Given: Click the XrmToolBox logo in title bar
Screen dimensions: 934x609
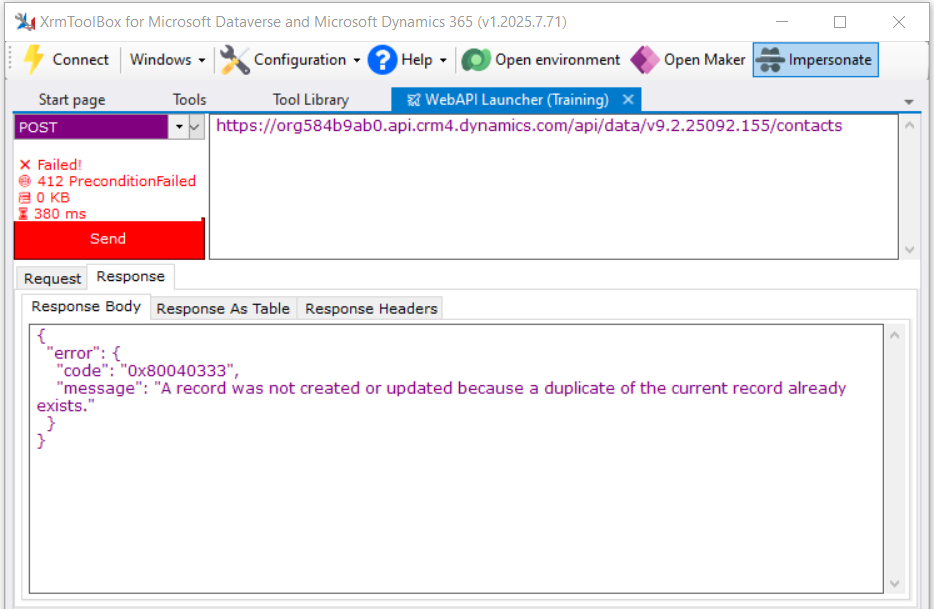Looking at the screenshot, I should pyautogui.click(x=24, y=22).
